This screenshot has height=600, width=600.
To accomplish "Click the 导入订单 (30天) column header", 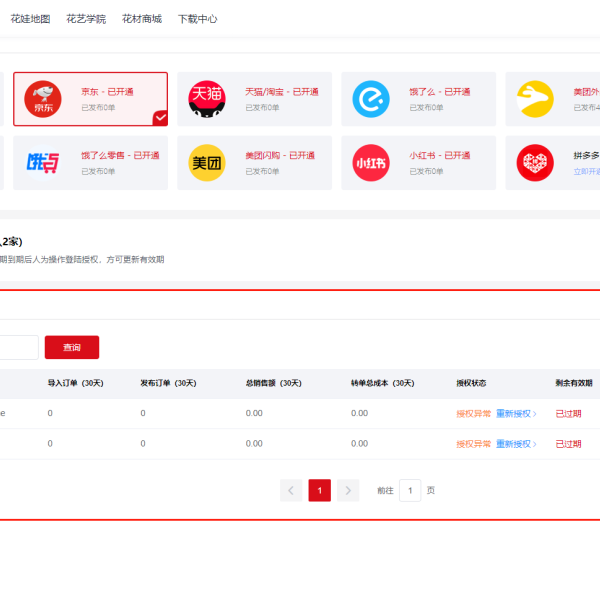I will 75,383.
